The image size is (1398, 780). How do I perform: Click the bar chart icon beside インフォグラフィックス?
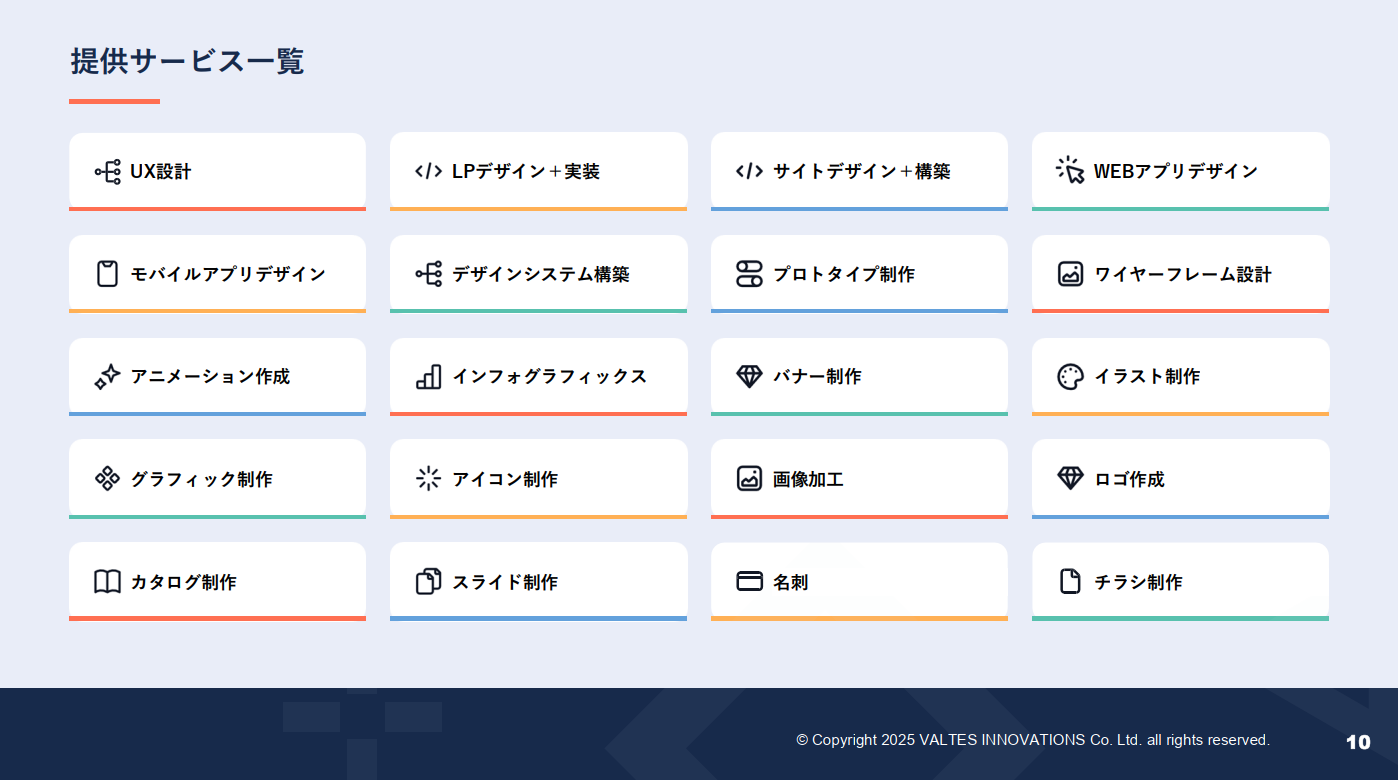point(428,377)
